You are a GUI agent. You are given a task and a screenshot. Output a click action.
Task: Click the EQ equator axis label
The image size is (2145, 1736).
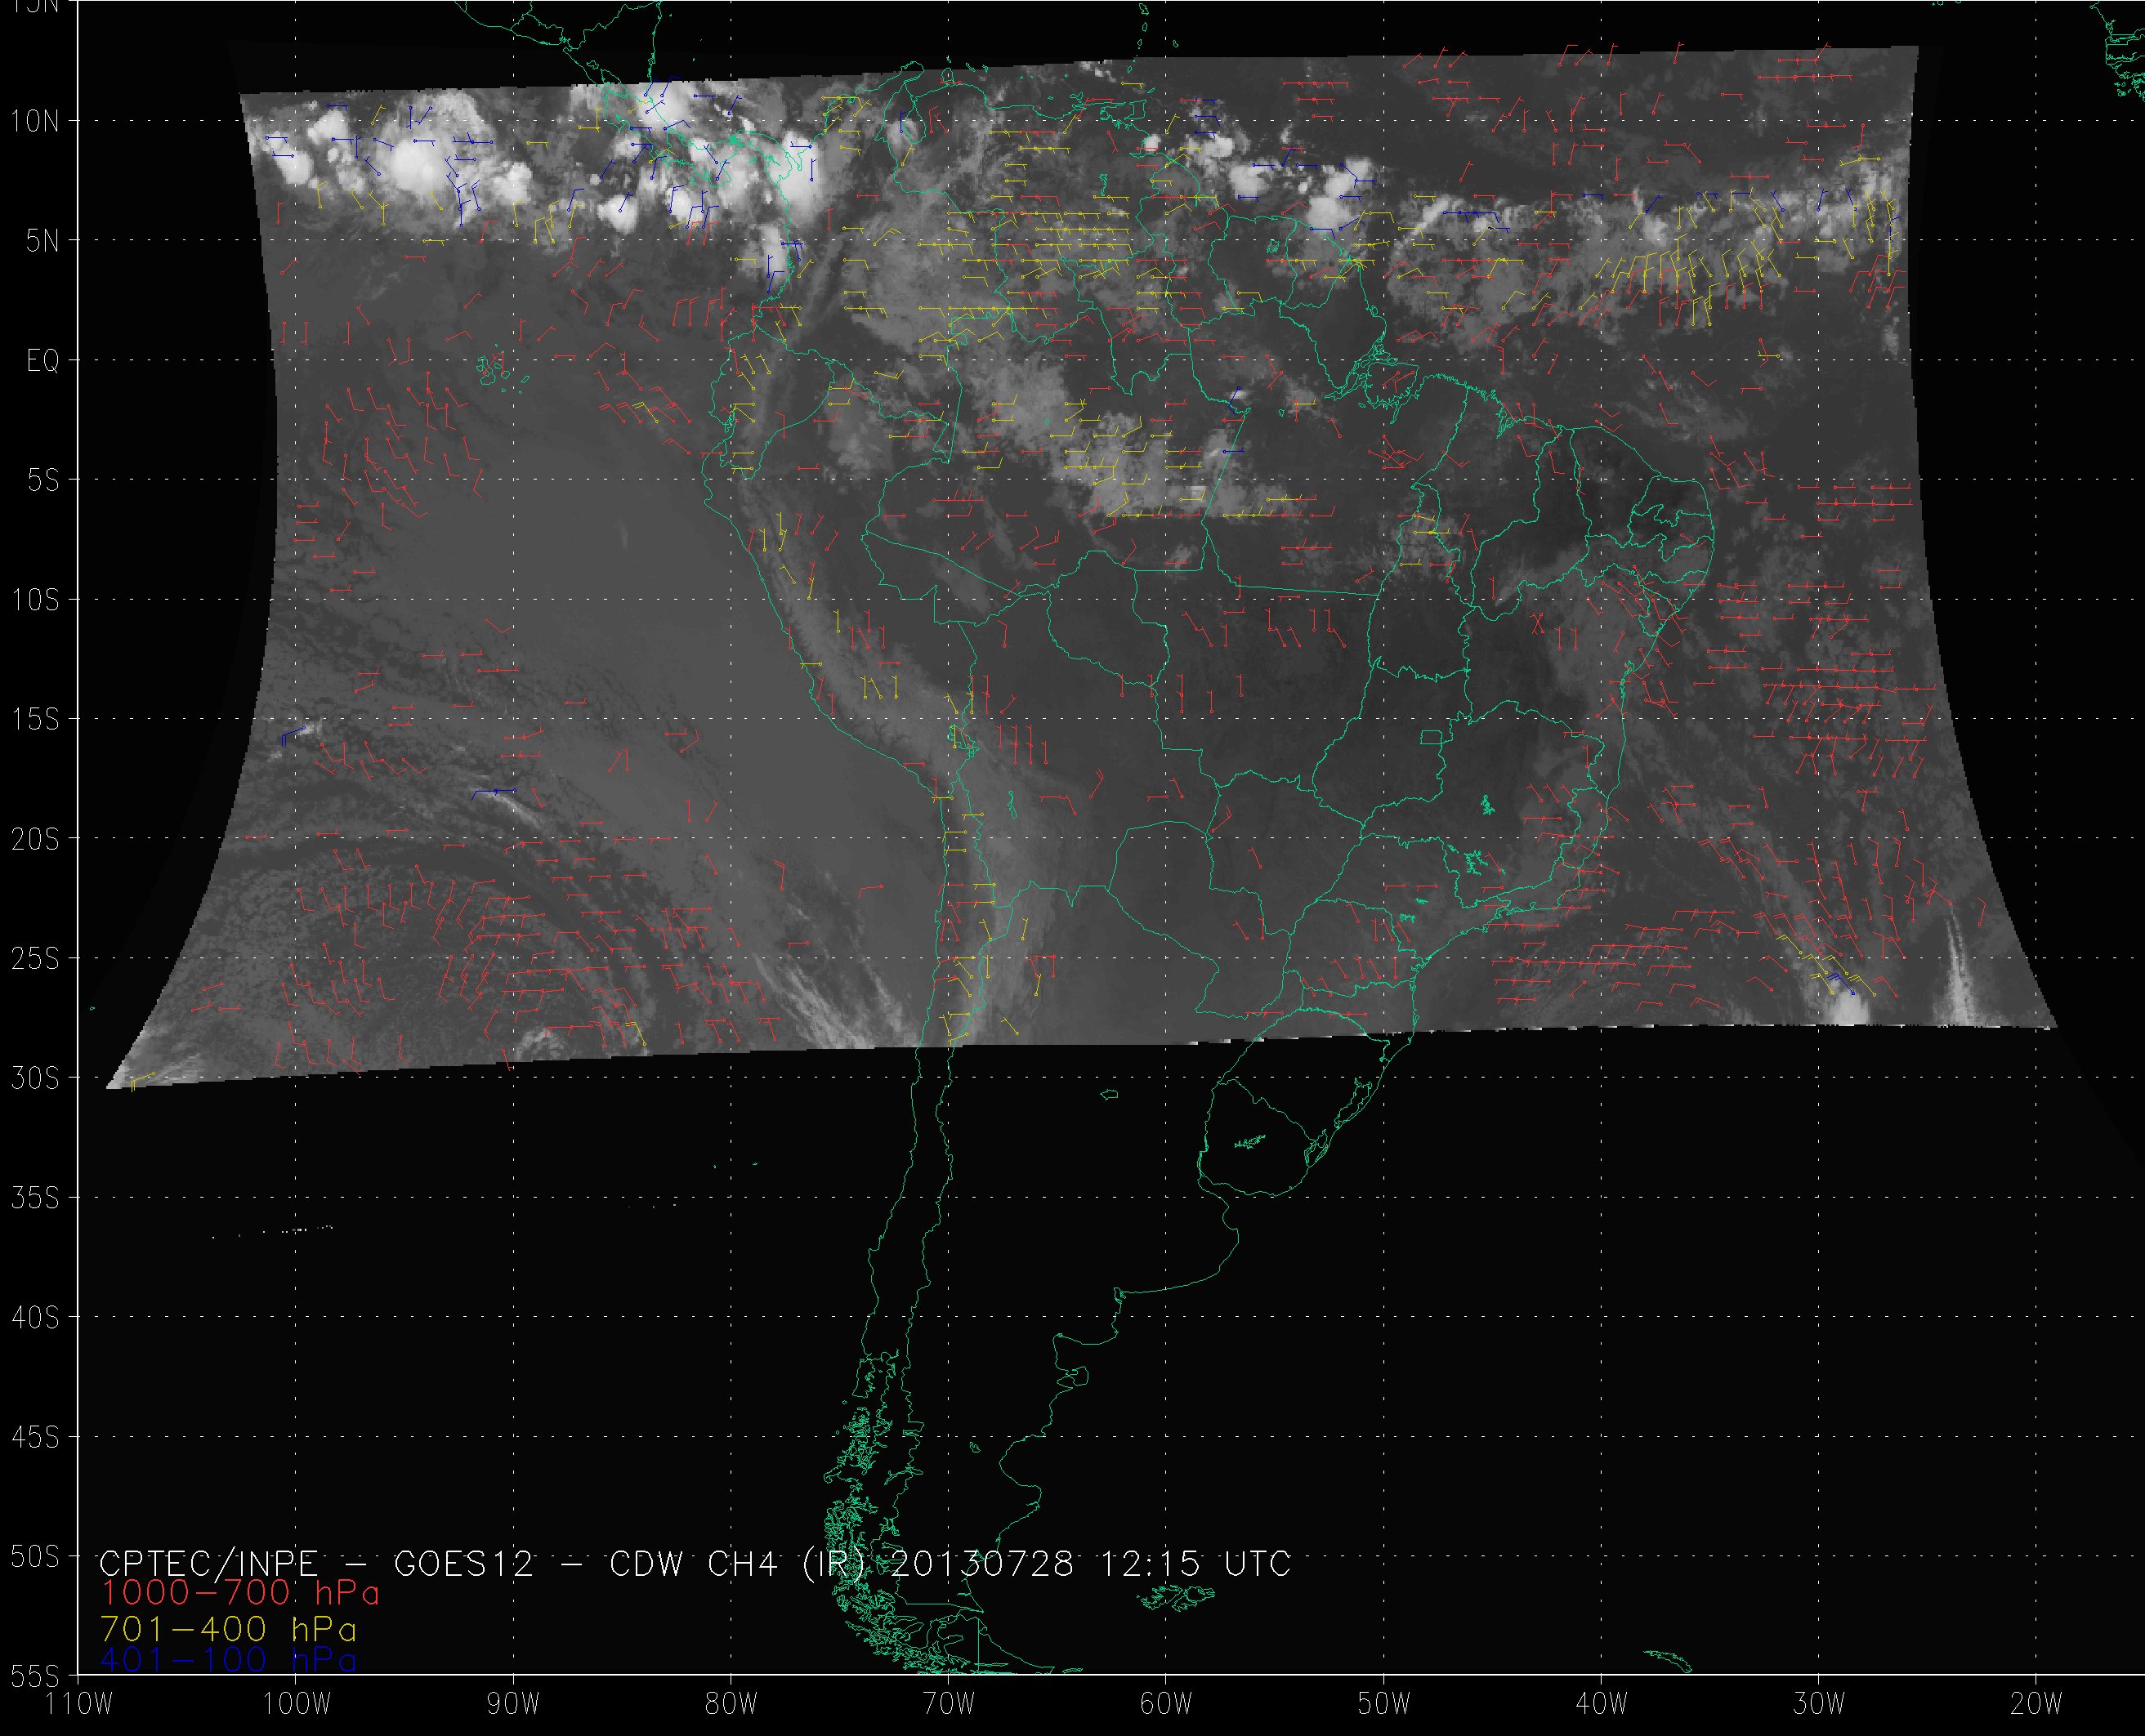[x=43, y=361]
